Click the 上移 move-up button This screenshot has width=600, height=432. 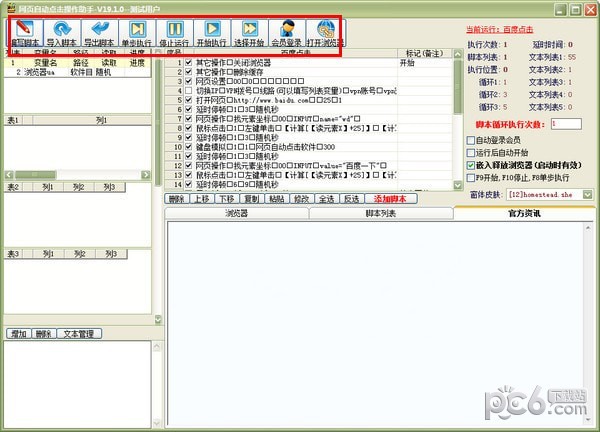coord(202,199)
